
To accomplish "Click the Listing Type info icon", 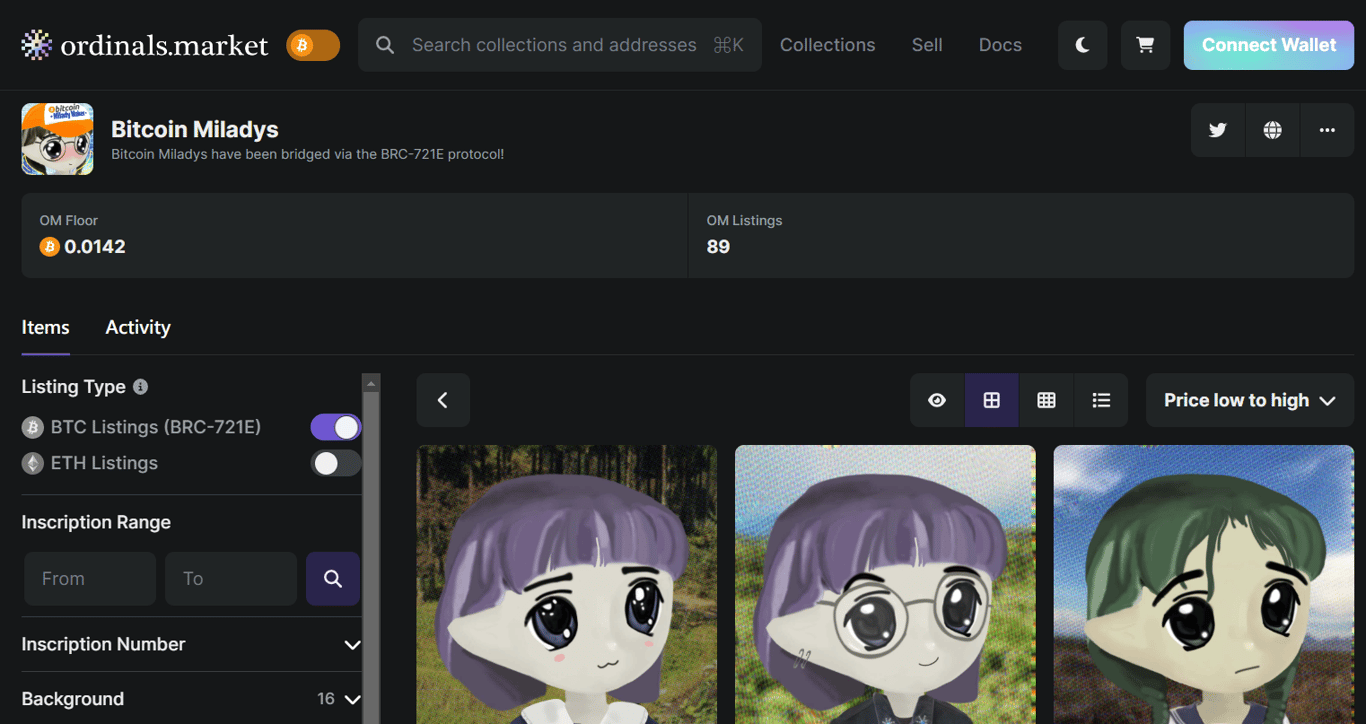I will click(x=140, y=387).
